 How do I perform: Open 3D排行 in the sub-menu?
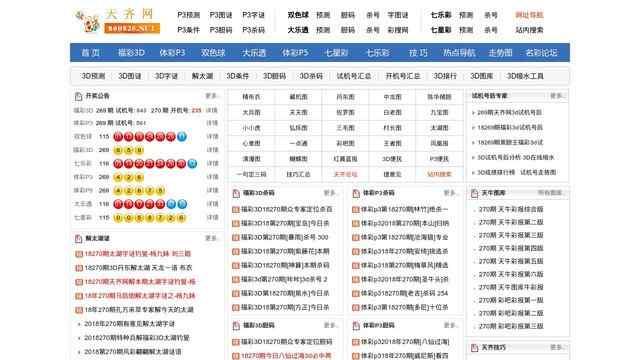[x=445, y=76]
